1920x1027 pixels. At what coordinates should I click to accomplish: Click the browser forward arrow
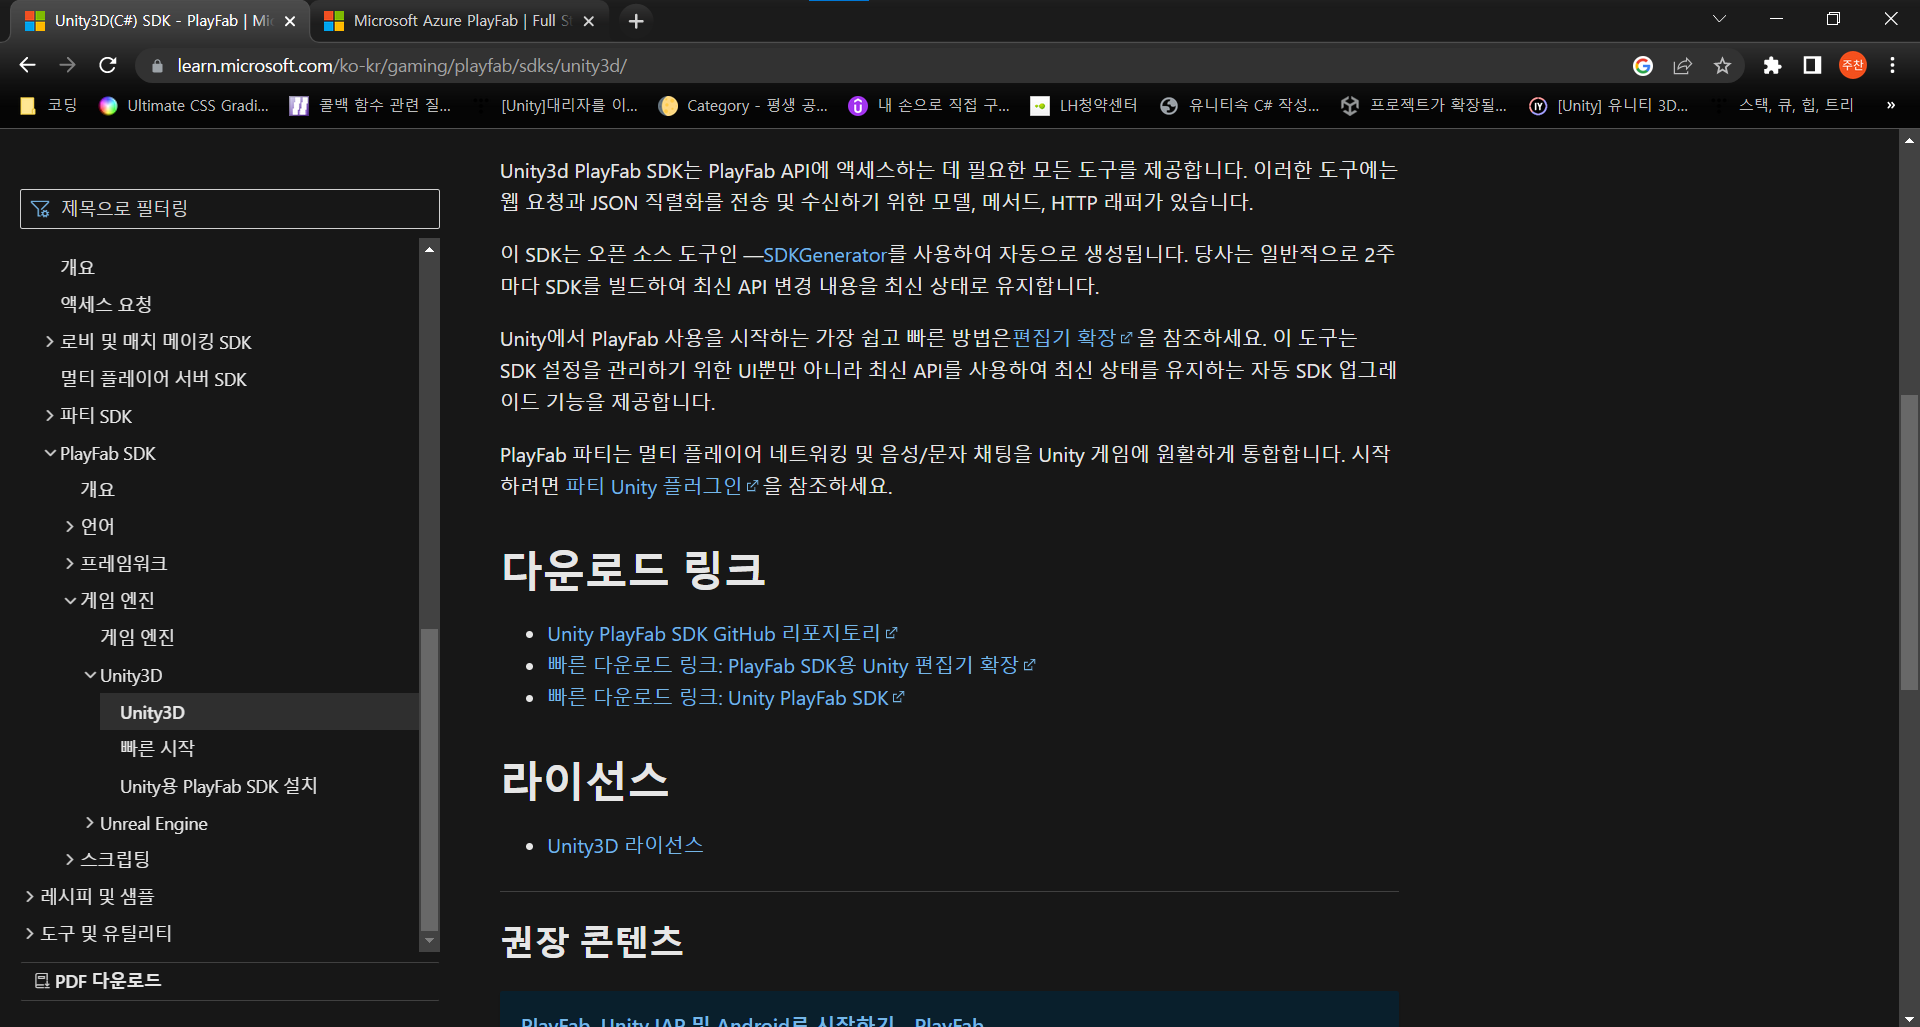coord(68,65)
